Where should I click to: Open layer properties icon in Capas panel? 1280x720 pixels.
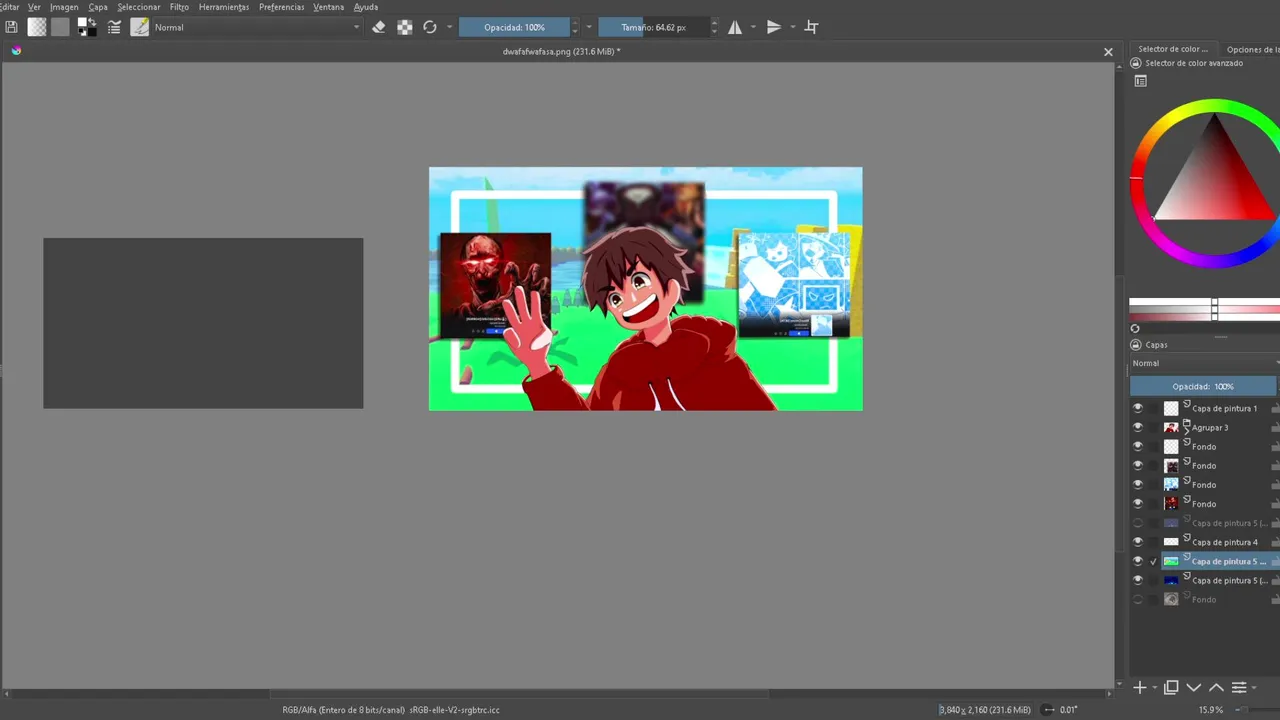[1239, 687]
